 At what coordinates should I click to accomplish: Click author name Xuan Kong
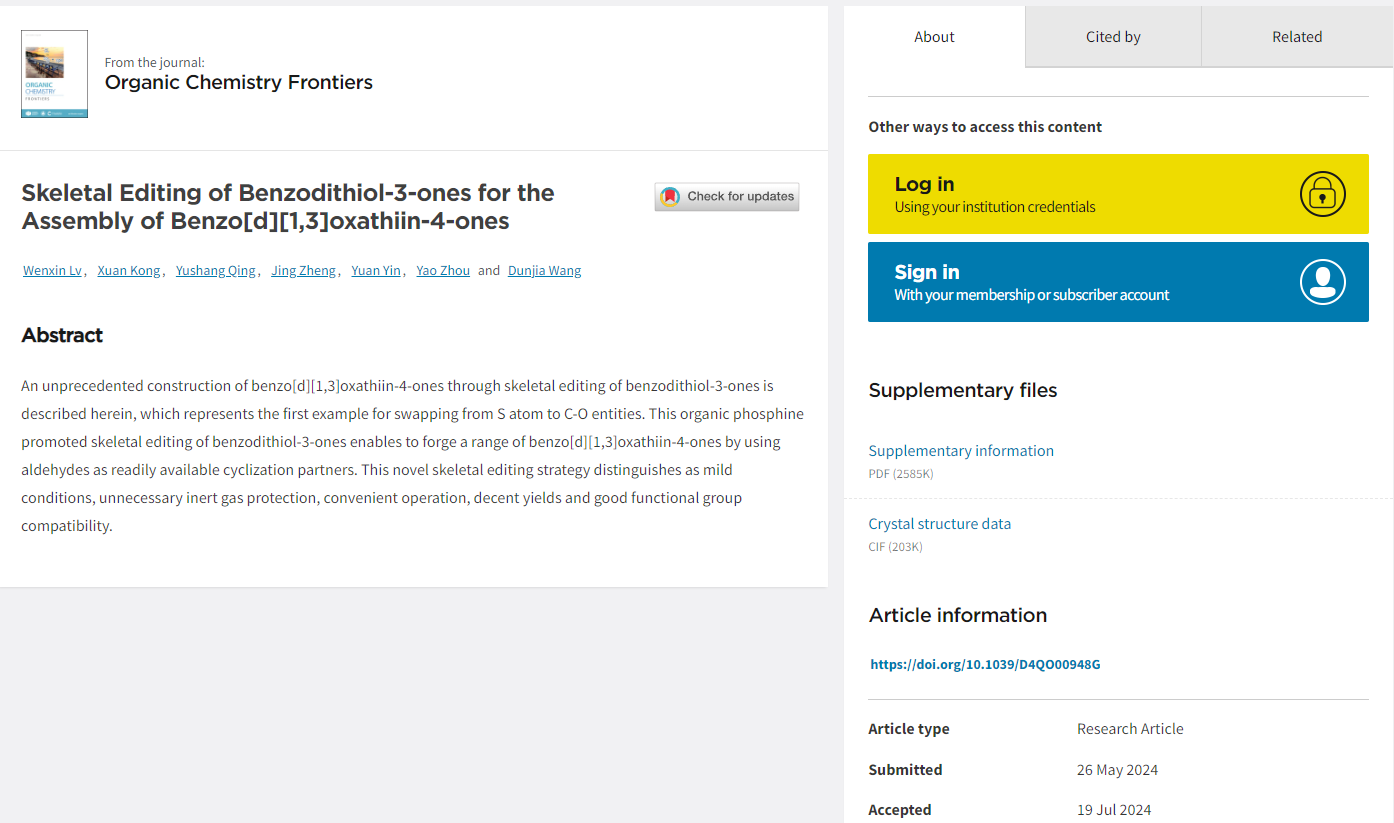(128, 271)
